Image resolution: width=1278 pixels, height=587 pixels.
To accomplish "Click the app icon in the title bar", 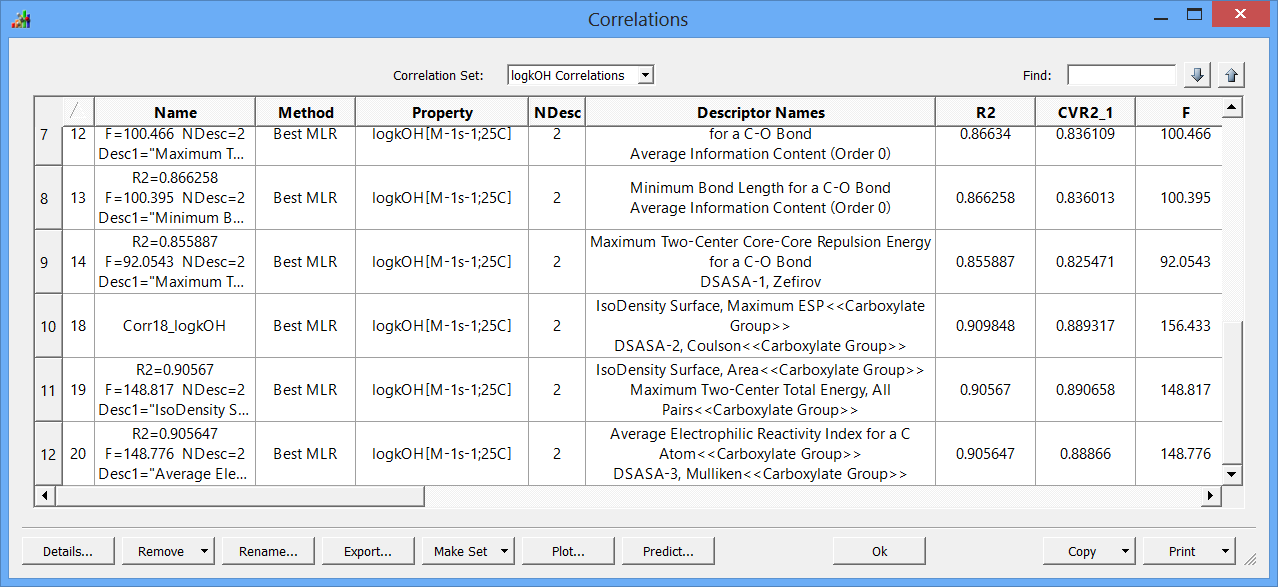I will pos(21,19).
